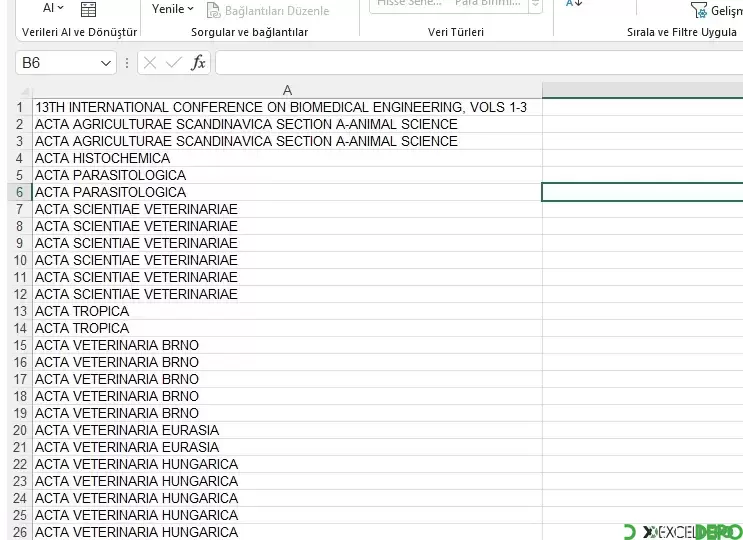This screenshot has width=743, height=540.
Task: Click the fx Insert Function icon
Action: 198,63
